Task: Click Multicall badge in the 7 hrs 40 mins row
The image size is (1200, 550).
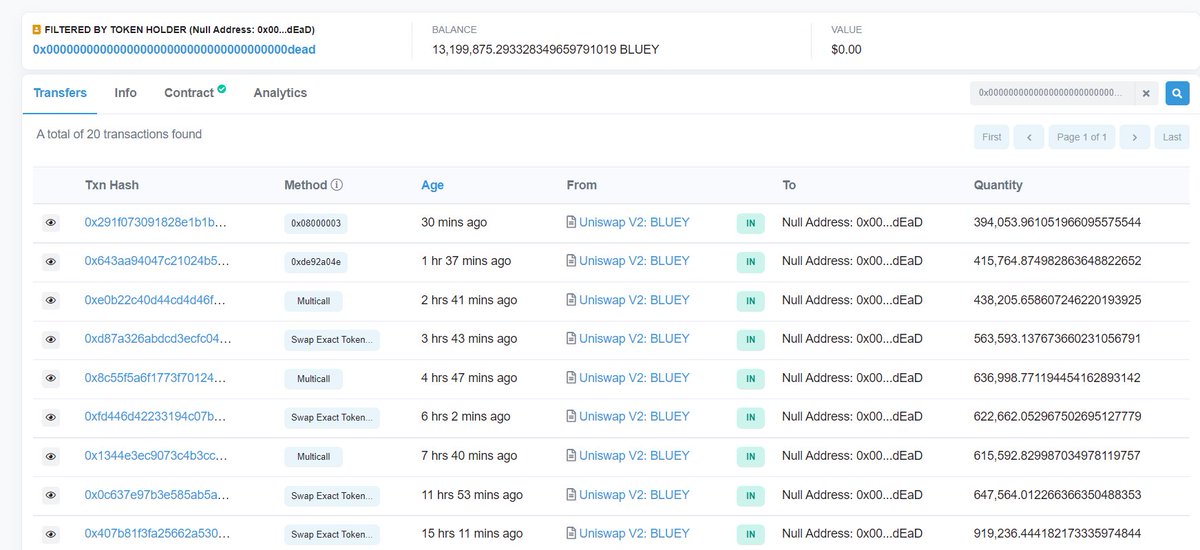Action: (x=313, y=457)
